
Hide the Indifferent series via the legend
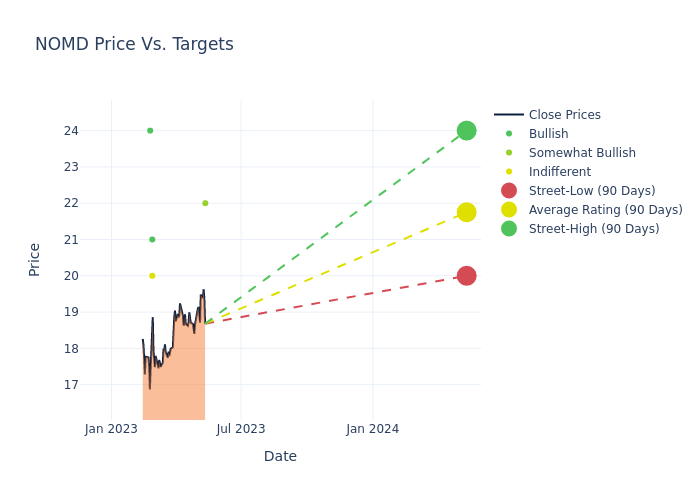click(x=559, y=172)
